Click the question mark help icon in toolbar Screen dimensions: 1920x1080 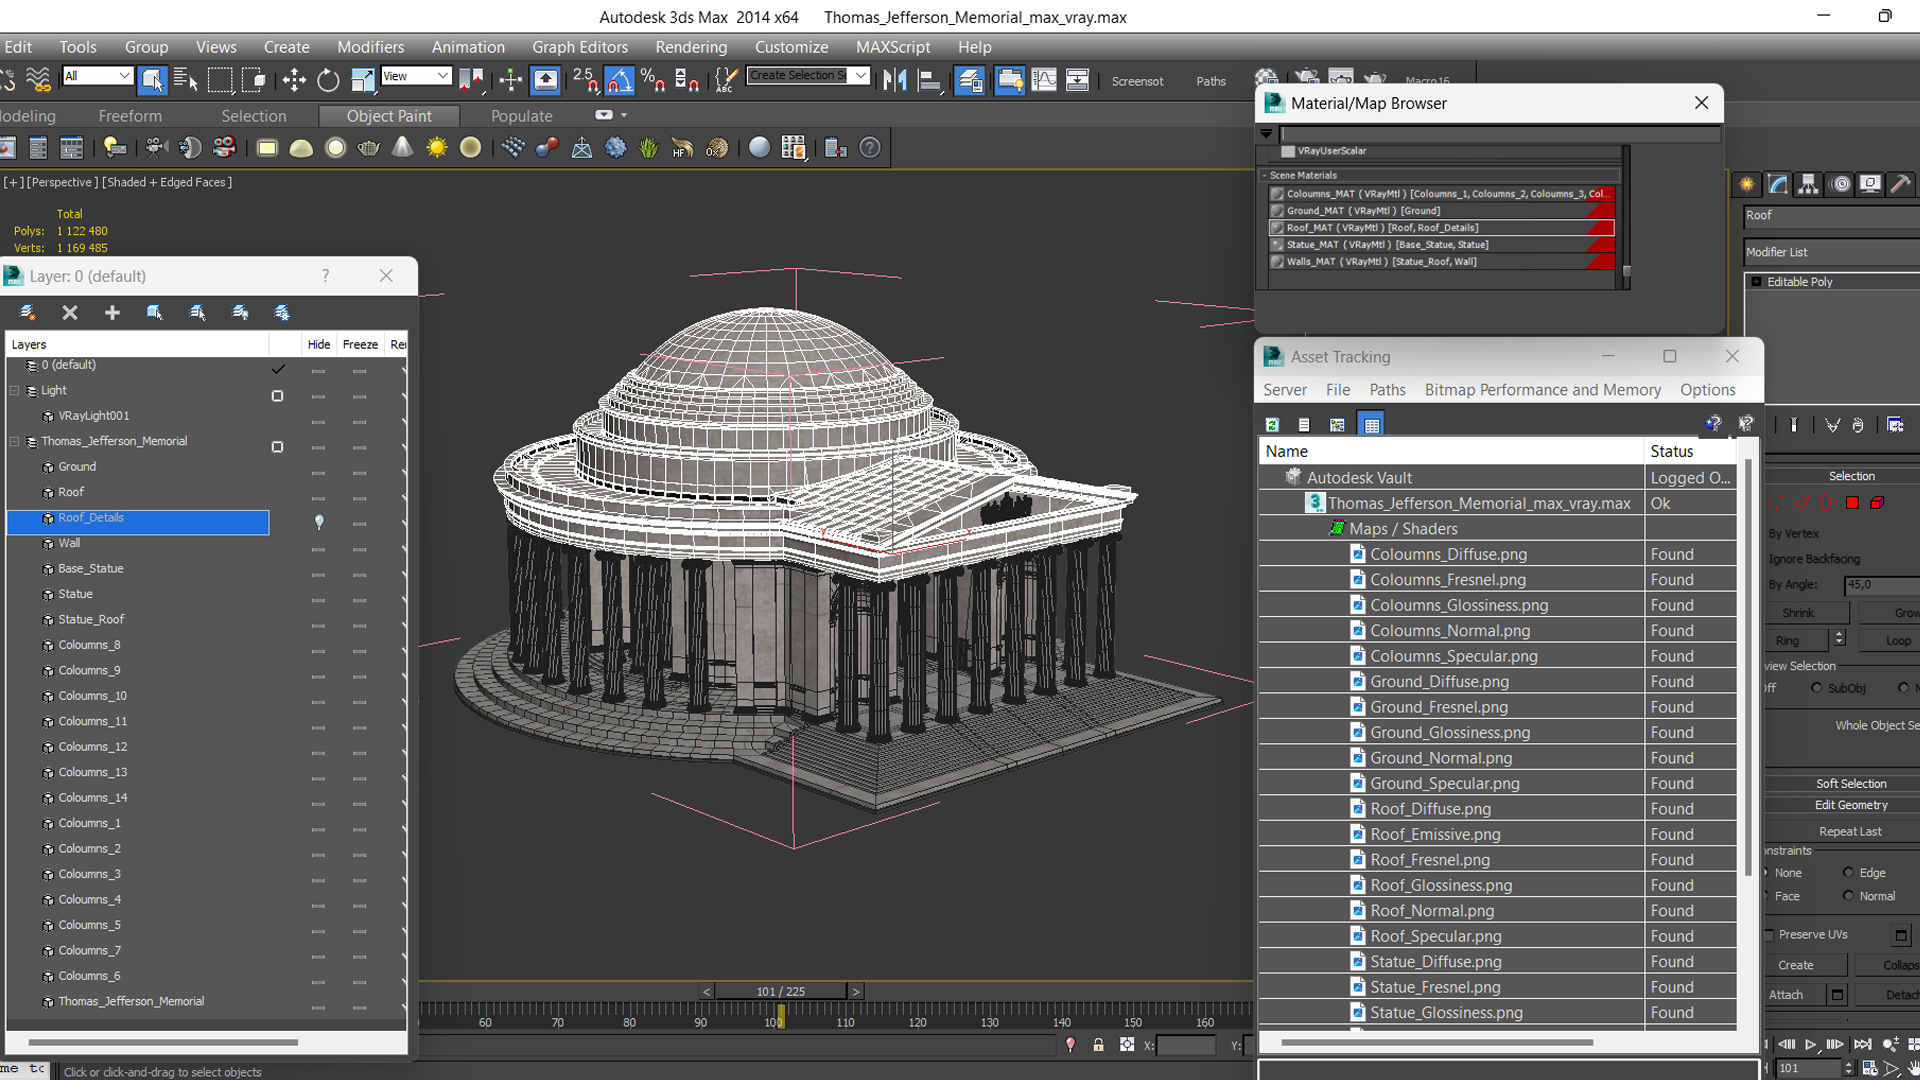coord(870,148)
